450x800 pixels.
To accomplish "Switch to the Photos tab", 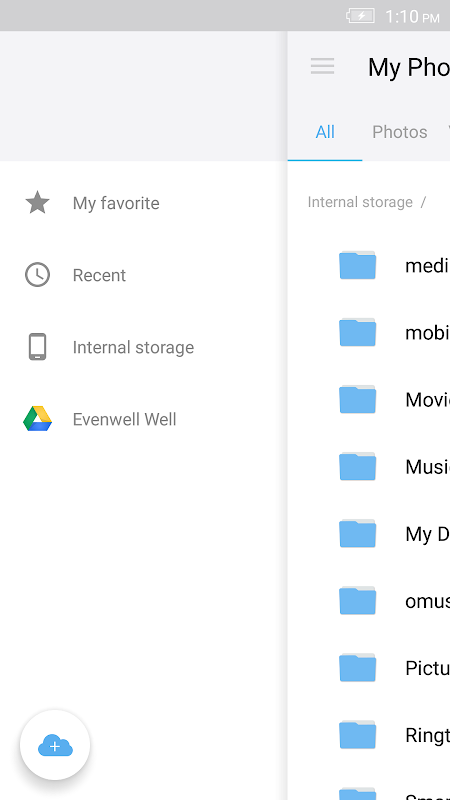I will coord(399,132).
